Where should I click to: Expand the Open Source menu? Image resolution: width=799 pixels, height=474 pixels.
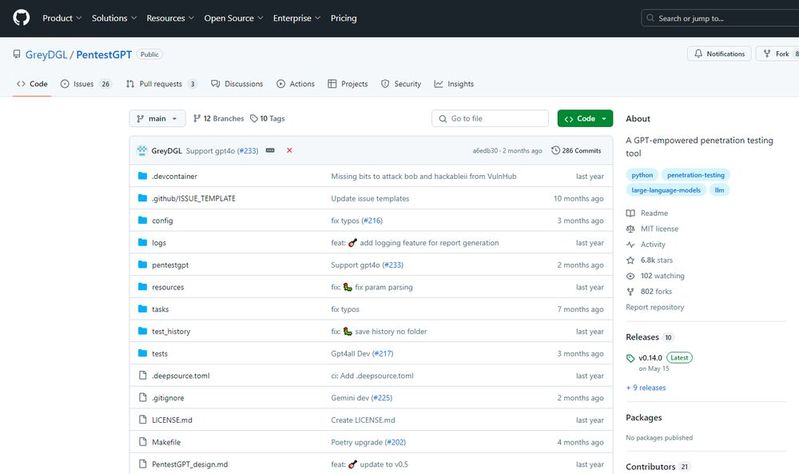point(233,18)
